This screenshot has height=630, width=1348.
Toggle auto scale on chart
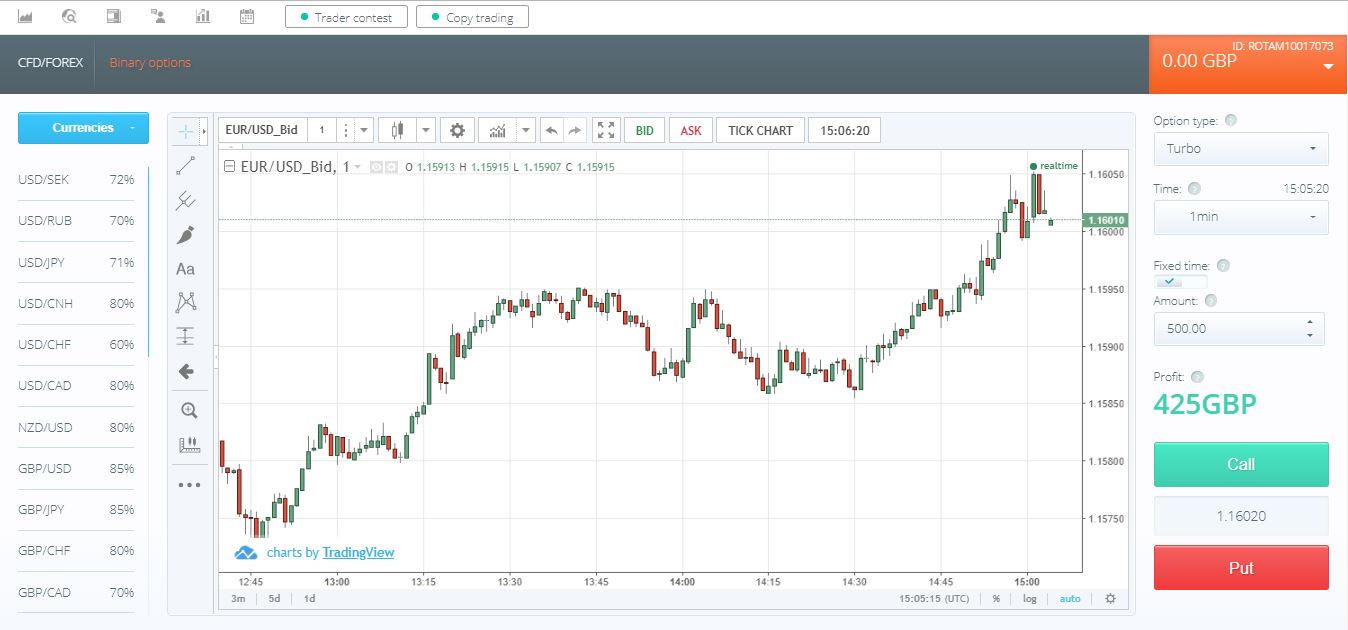(x=1070, y=598)
